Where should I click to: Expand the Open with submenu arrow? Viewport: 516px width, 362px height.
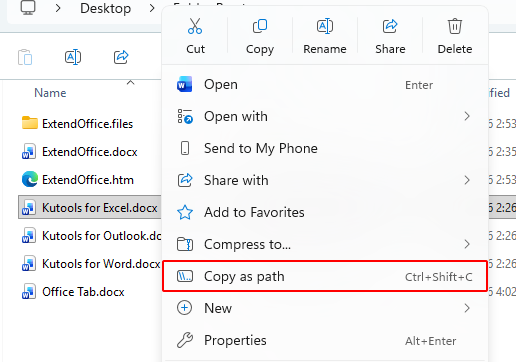coord(467,116)
